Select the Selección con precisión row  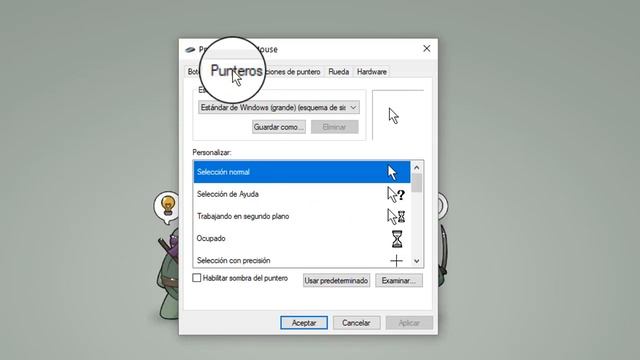pos(302,260)
